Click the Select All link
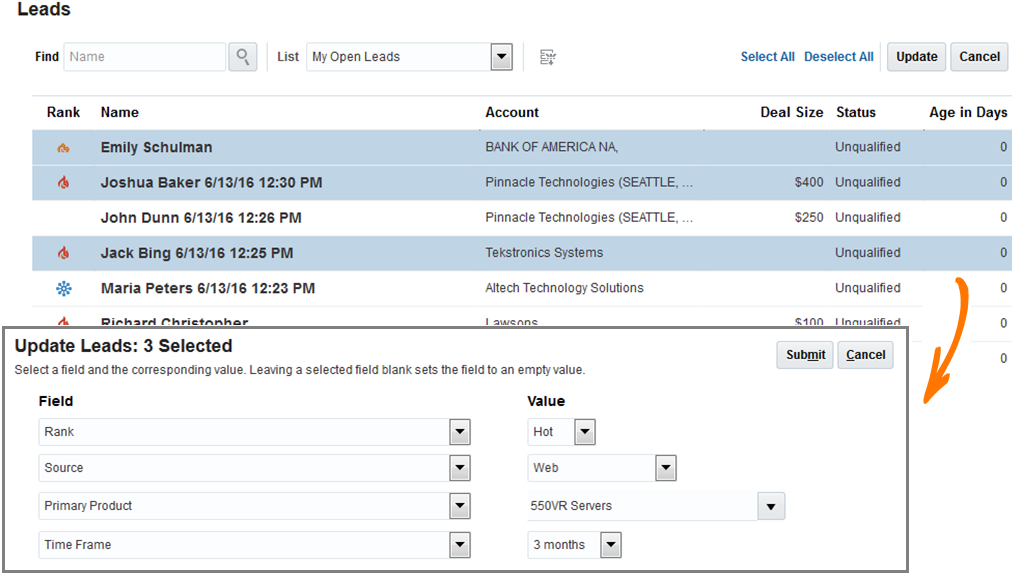Screen dimensions: 1013x575 pos(767,57)
